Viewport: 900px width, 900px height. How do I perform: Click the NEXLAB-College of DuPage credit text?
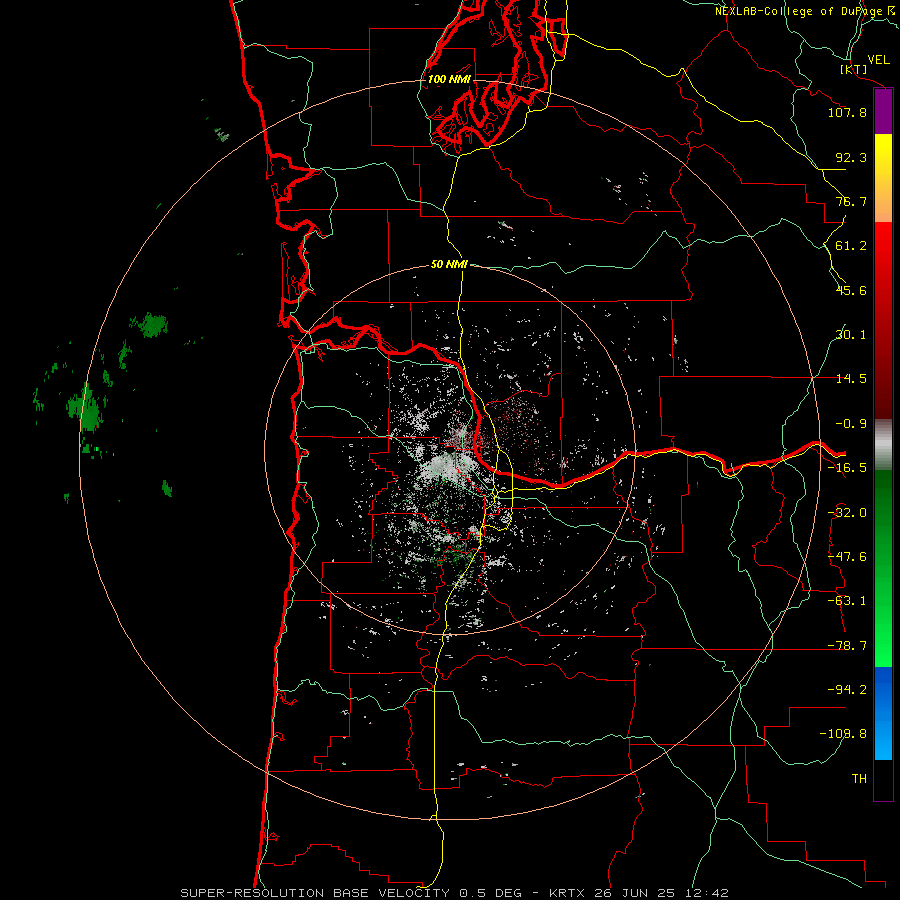(799, 11)
